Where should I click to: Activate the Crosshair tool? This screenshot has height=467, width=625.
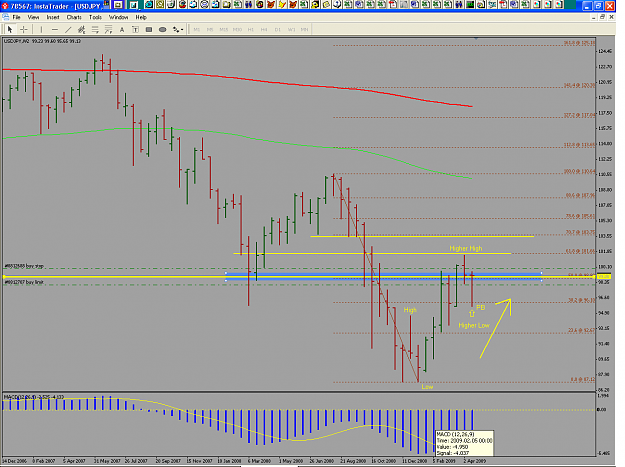pos(24,29)
